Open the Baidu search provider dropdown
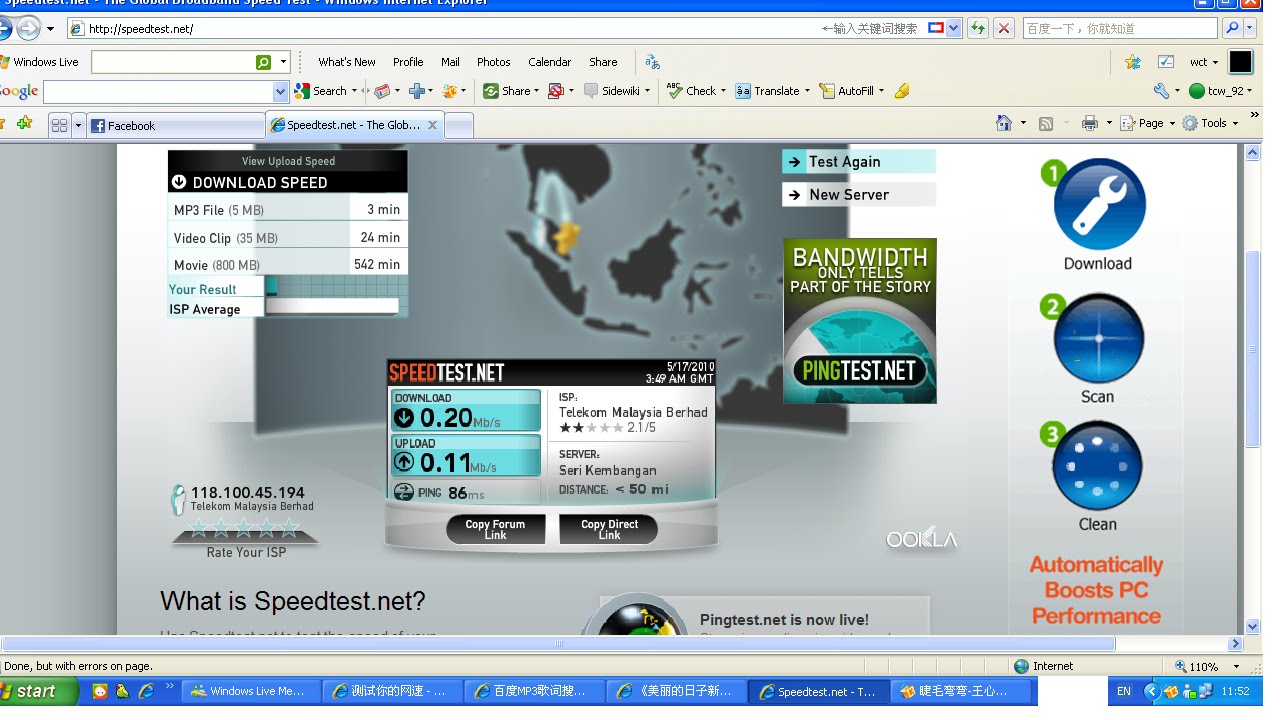Screen dimensions: 1280x720 [x=1252, y=28]
